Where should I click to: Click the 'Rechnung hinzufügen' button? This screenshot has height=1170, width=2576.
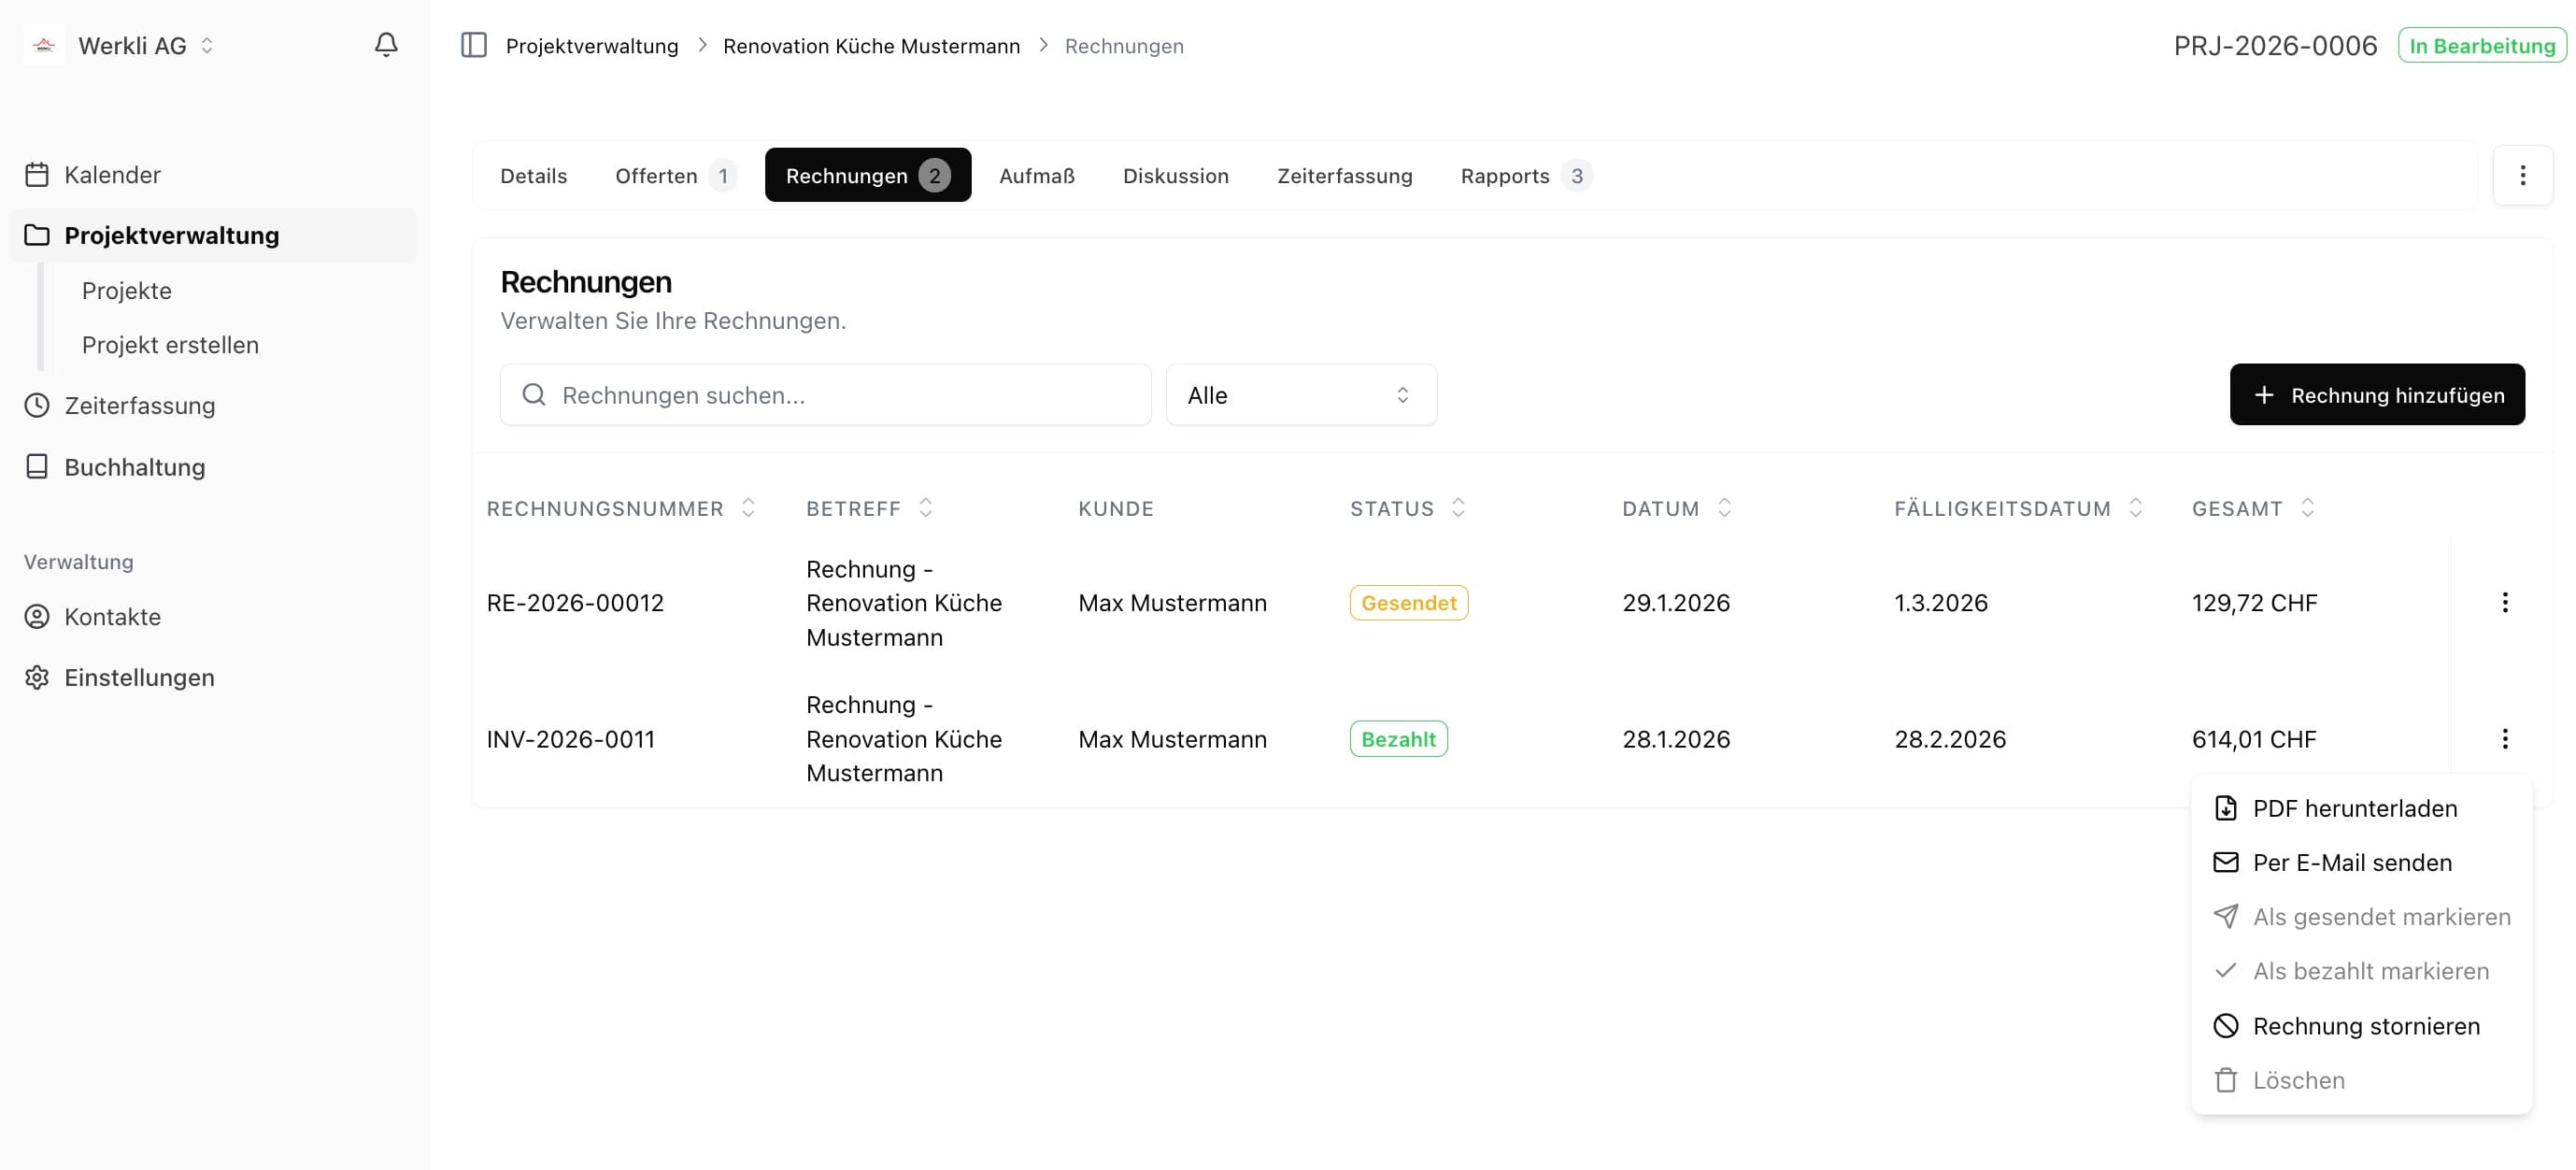coord(2377,394)
